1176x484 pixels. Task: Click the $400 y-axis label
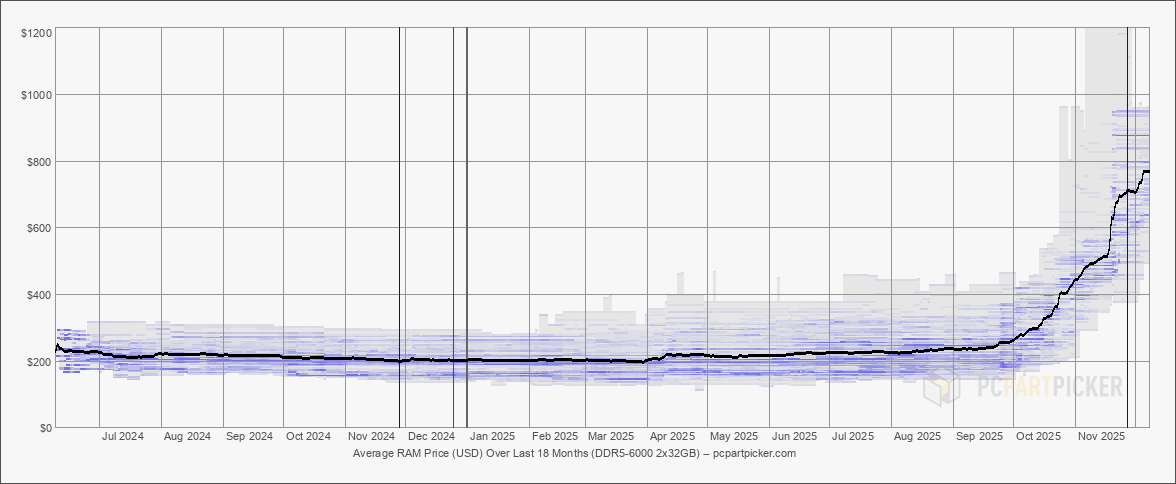click(39, 294)
